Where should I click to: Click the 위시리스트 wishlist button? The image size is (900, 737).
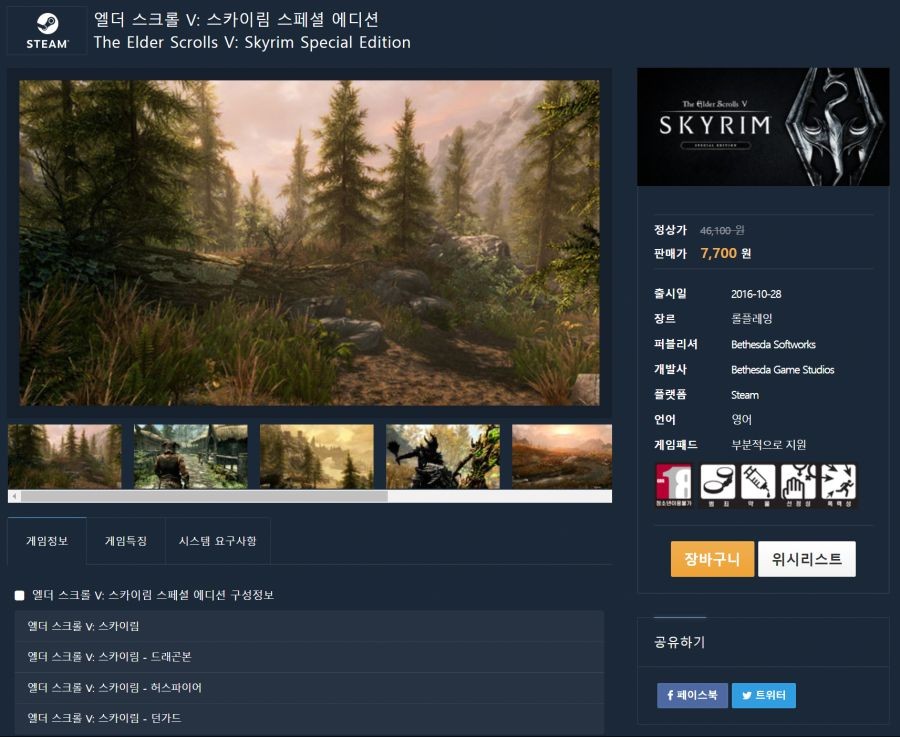pyautogui.click(x=806, y=558)
